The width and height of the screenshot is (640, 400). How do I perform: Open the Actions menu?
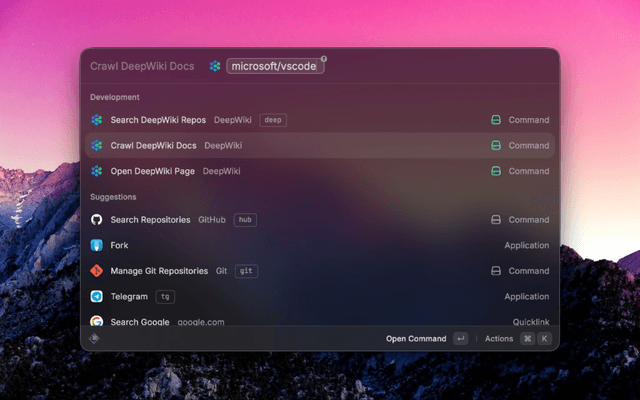[x=499, y=339]
